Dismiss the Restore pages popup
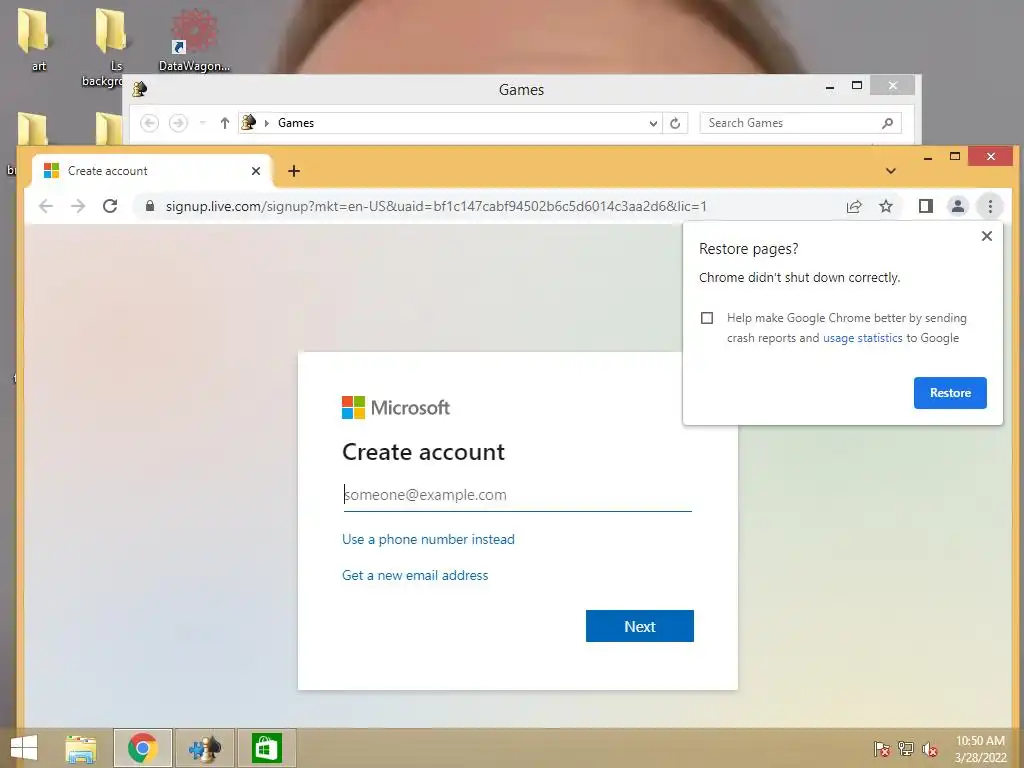The image size is (1024, 768). click(x=987, y=236)
